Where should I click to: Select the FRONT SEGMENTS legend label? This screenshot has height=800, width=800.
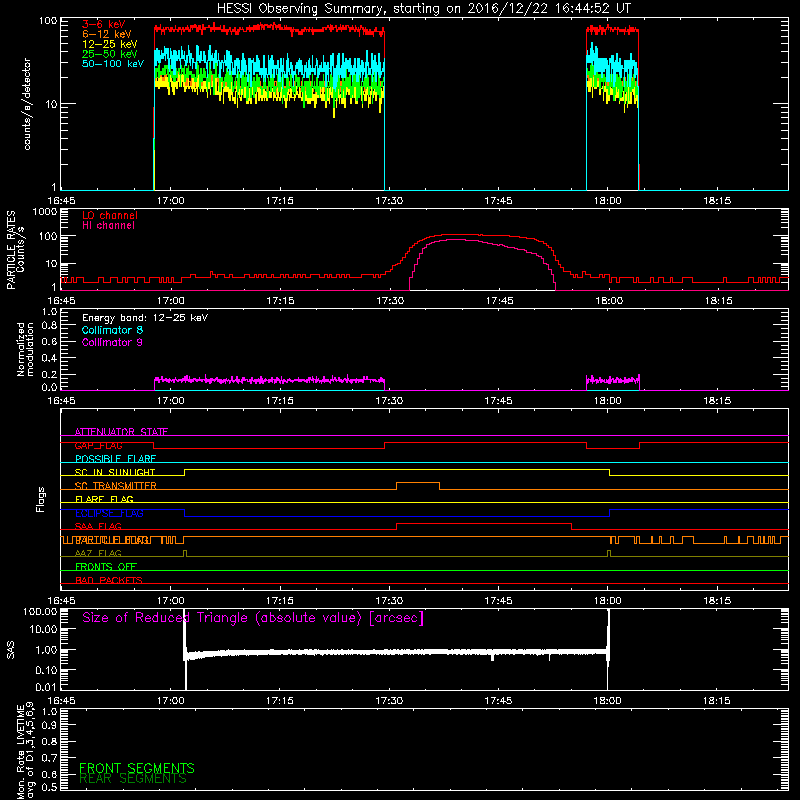tap(137, 768)
